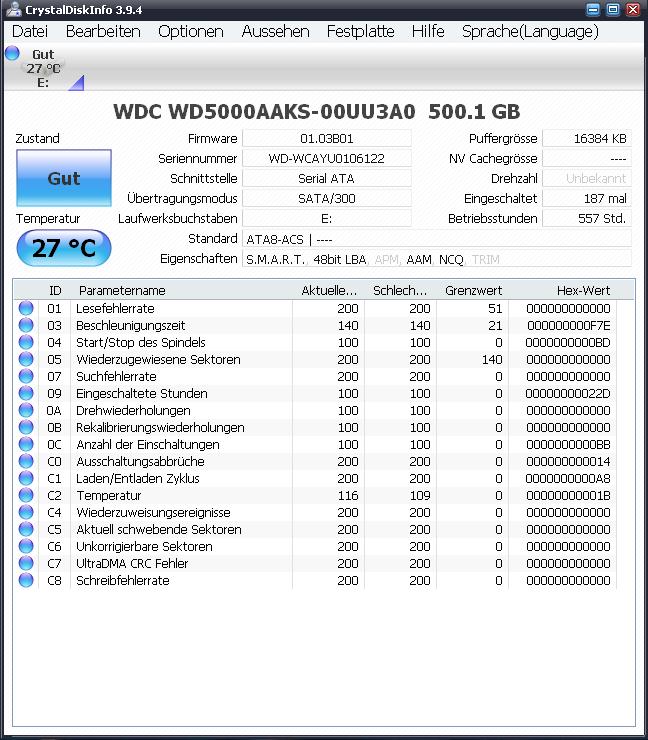Click status orb for Anzahl der Einschaltungen

26,444
